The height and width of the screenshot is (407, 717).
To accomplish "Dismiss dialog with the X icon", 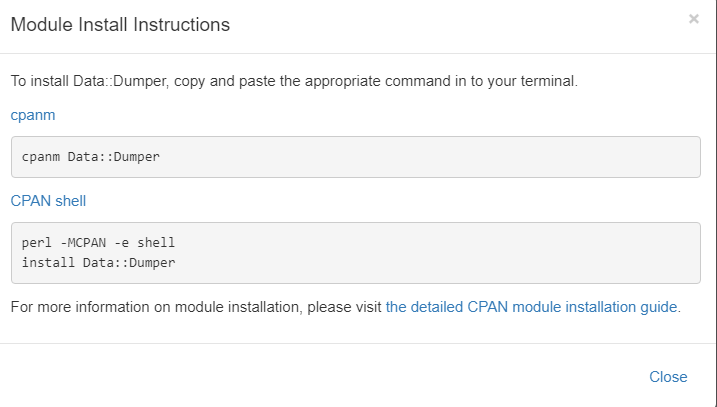I will (x=694, y=19).
